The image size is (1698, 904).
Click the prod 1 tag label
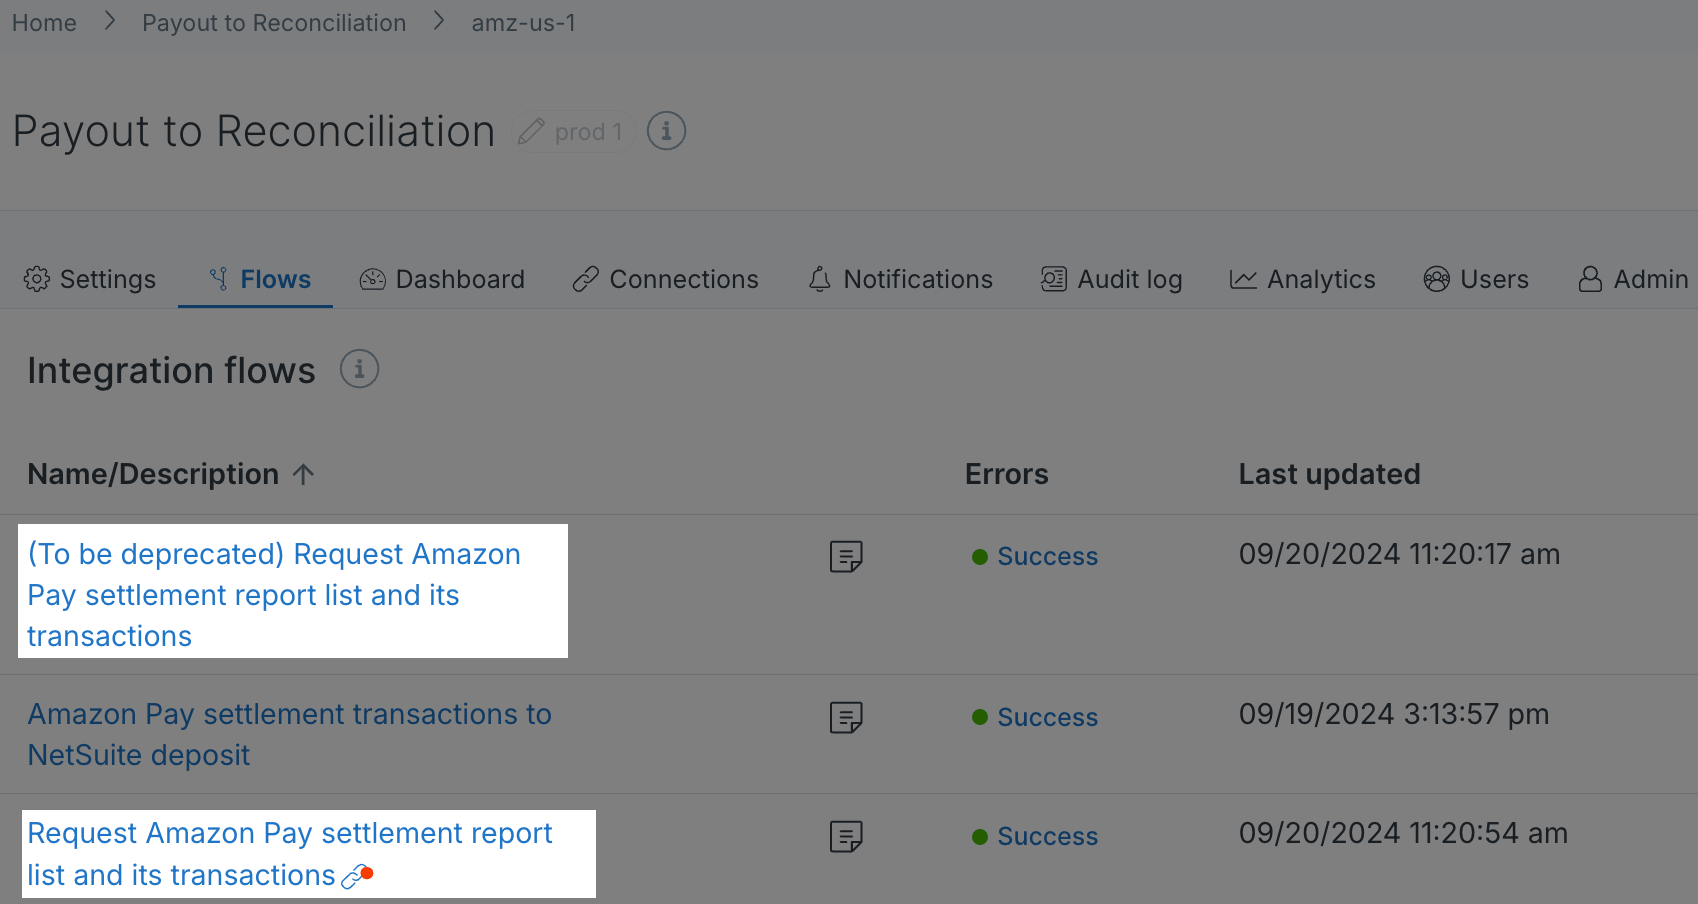pos(589,132)
